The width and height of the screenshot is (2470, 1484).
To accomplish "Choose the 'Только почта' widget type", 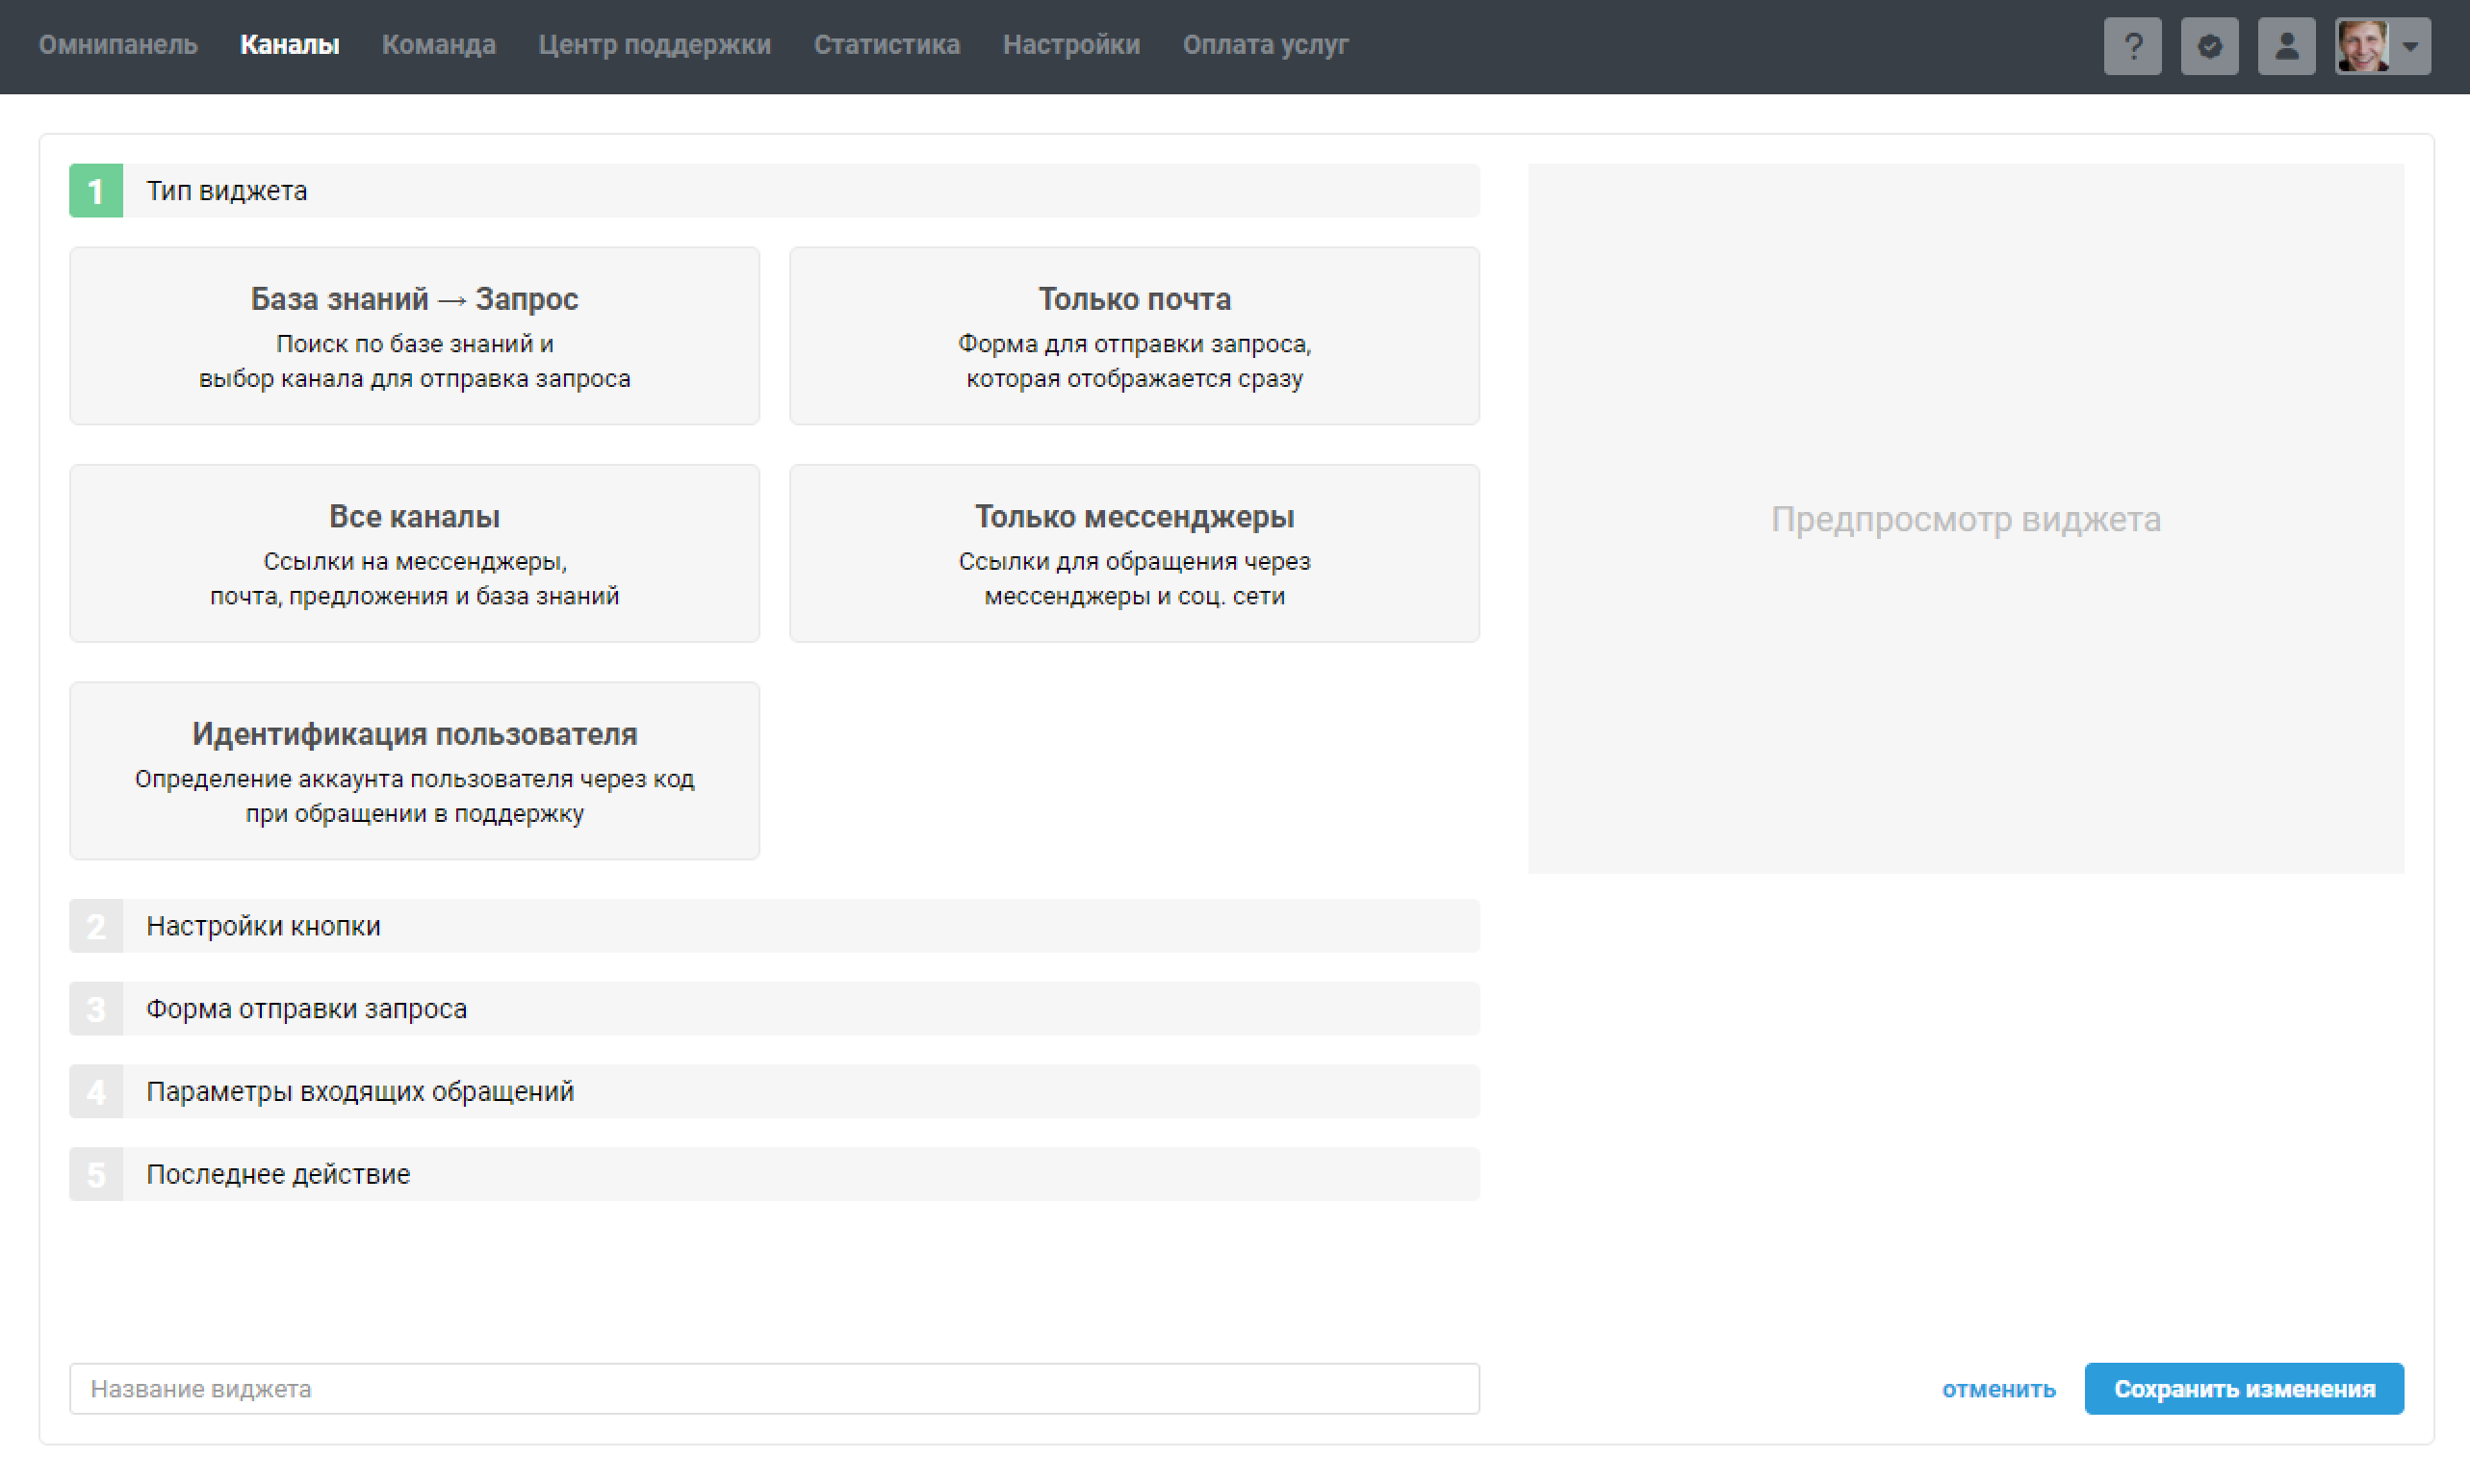I will [x=1134, y=336].
